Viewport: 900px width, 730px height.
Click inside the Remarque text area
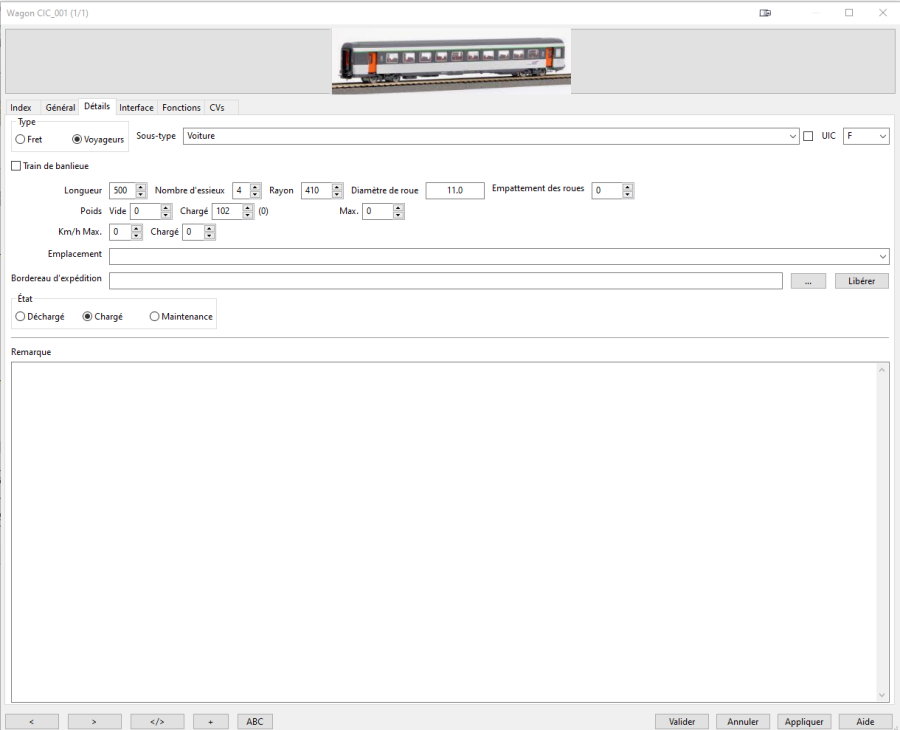(x=445, y=530)
